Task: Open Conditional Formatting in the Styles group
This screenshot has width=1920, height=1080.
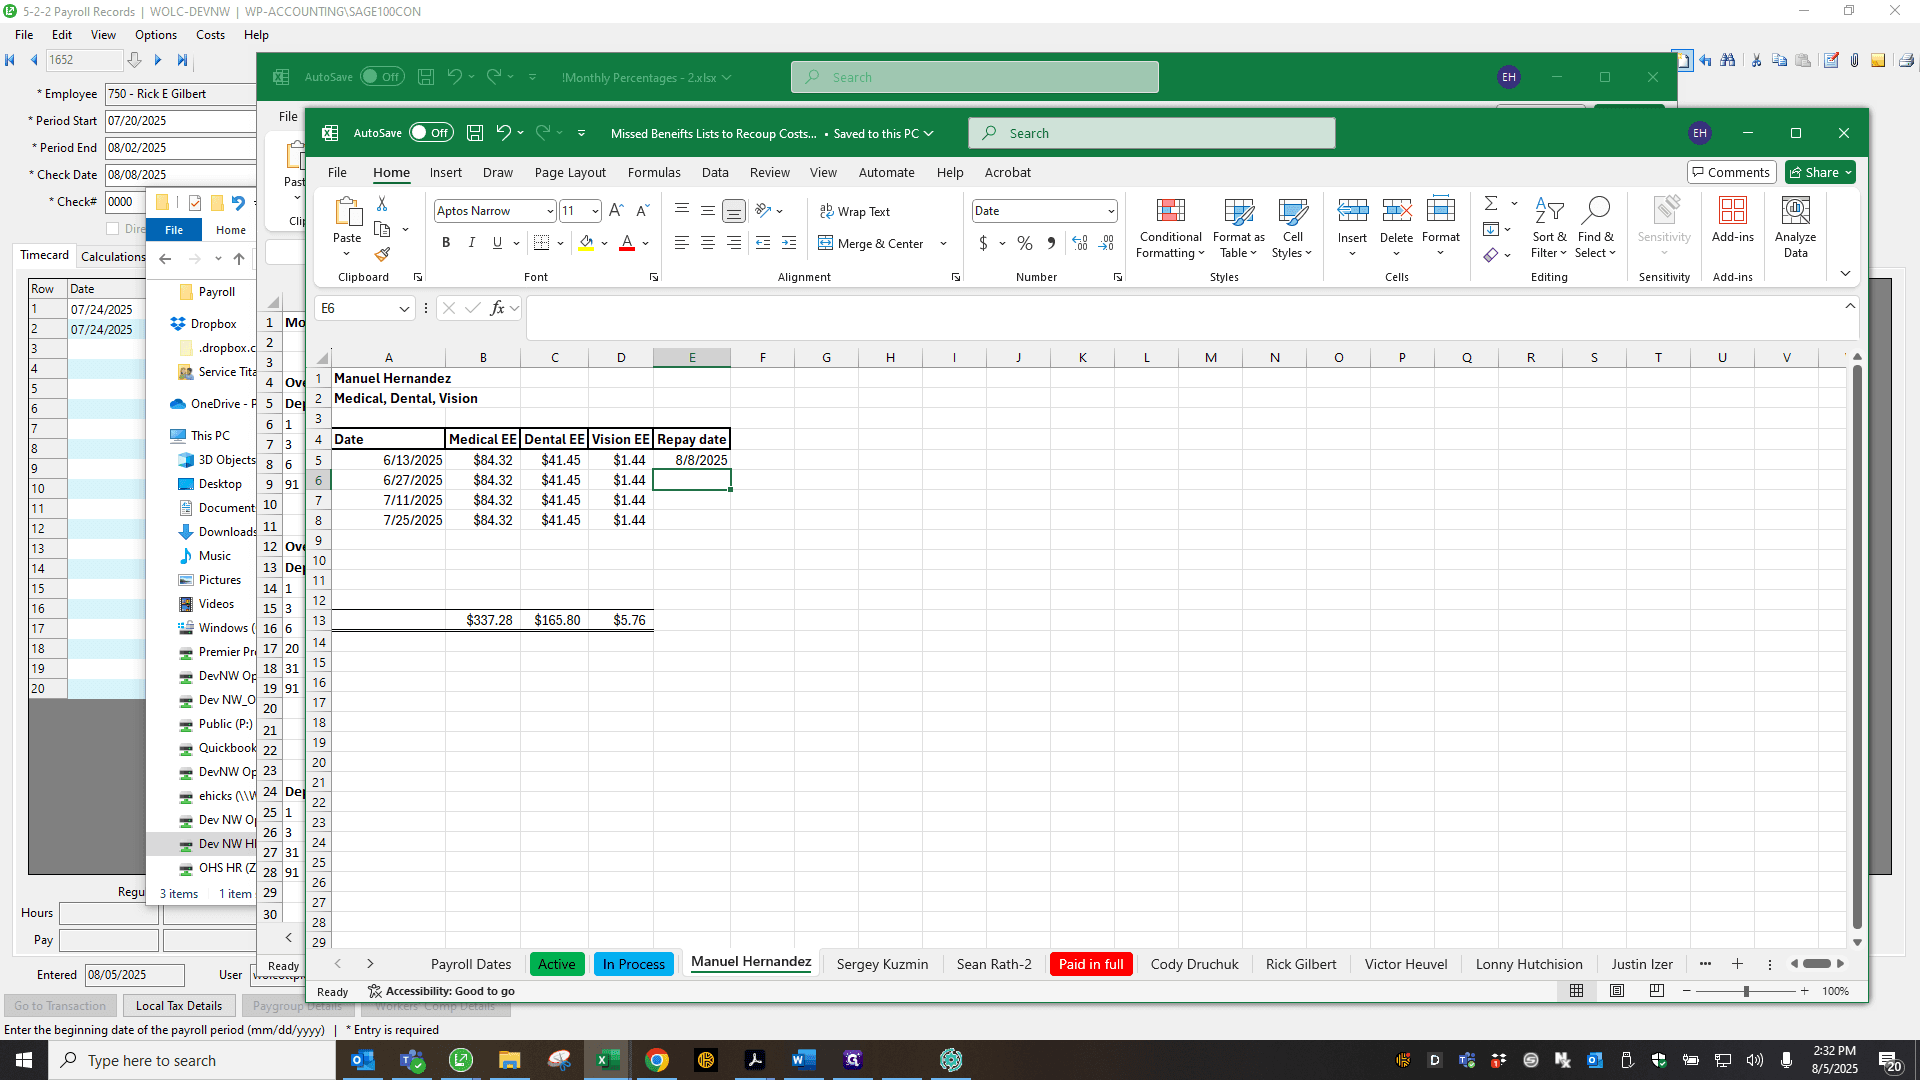Action: click(1170, 228)
